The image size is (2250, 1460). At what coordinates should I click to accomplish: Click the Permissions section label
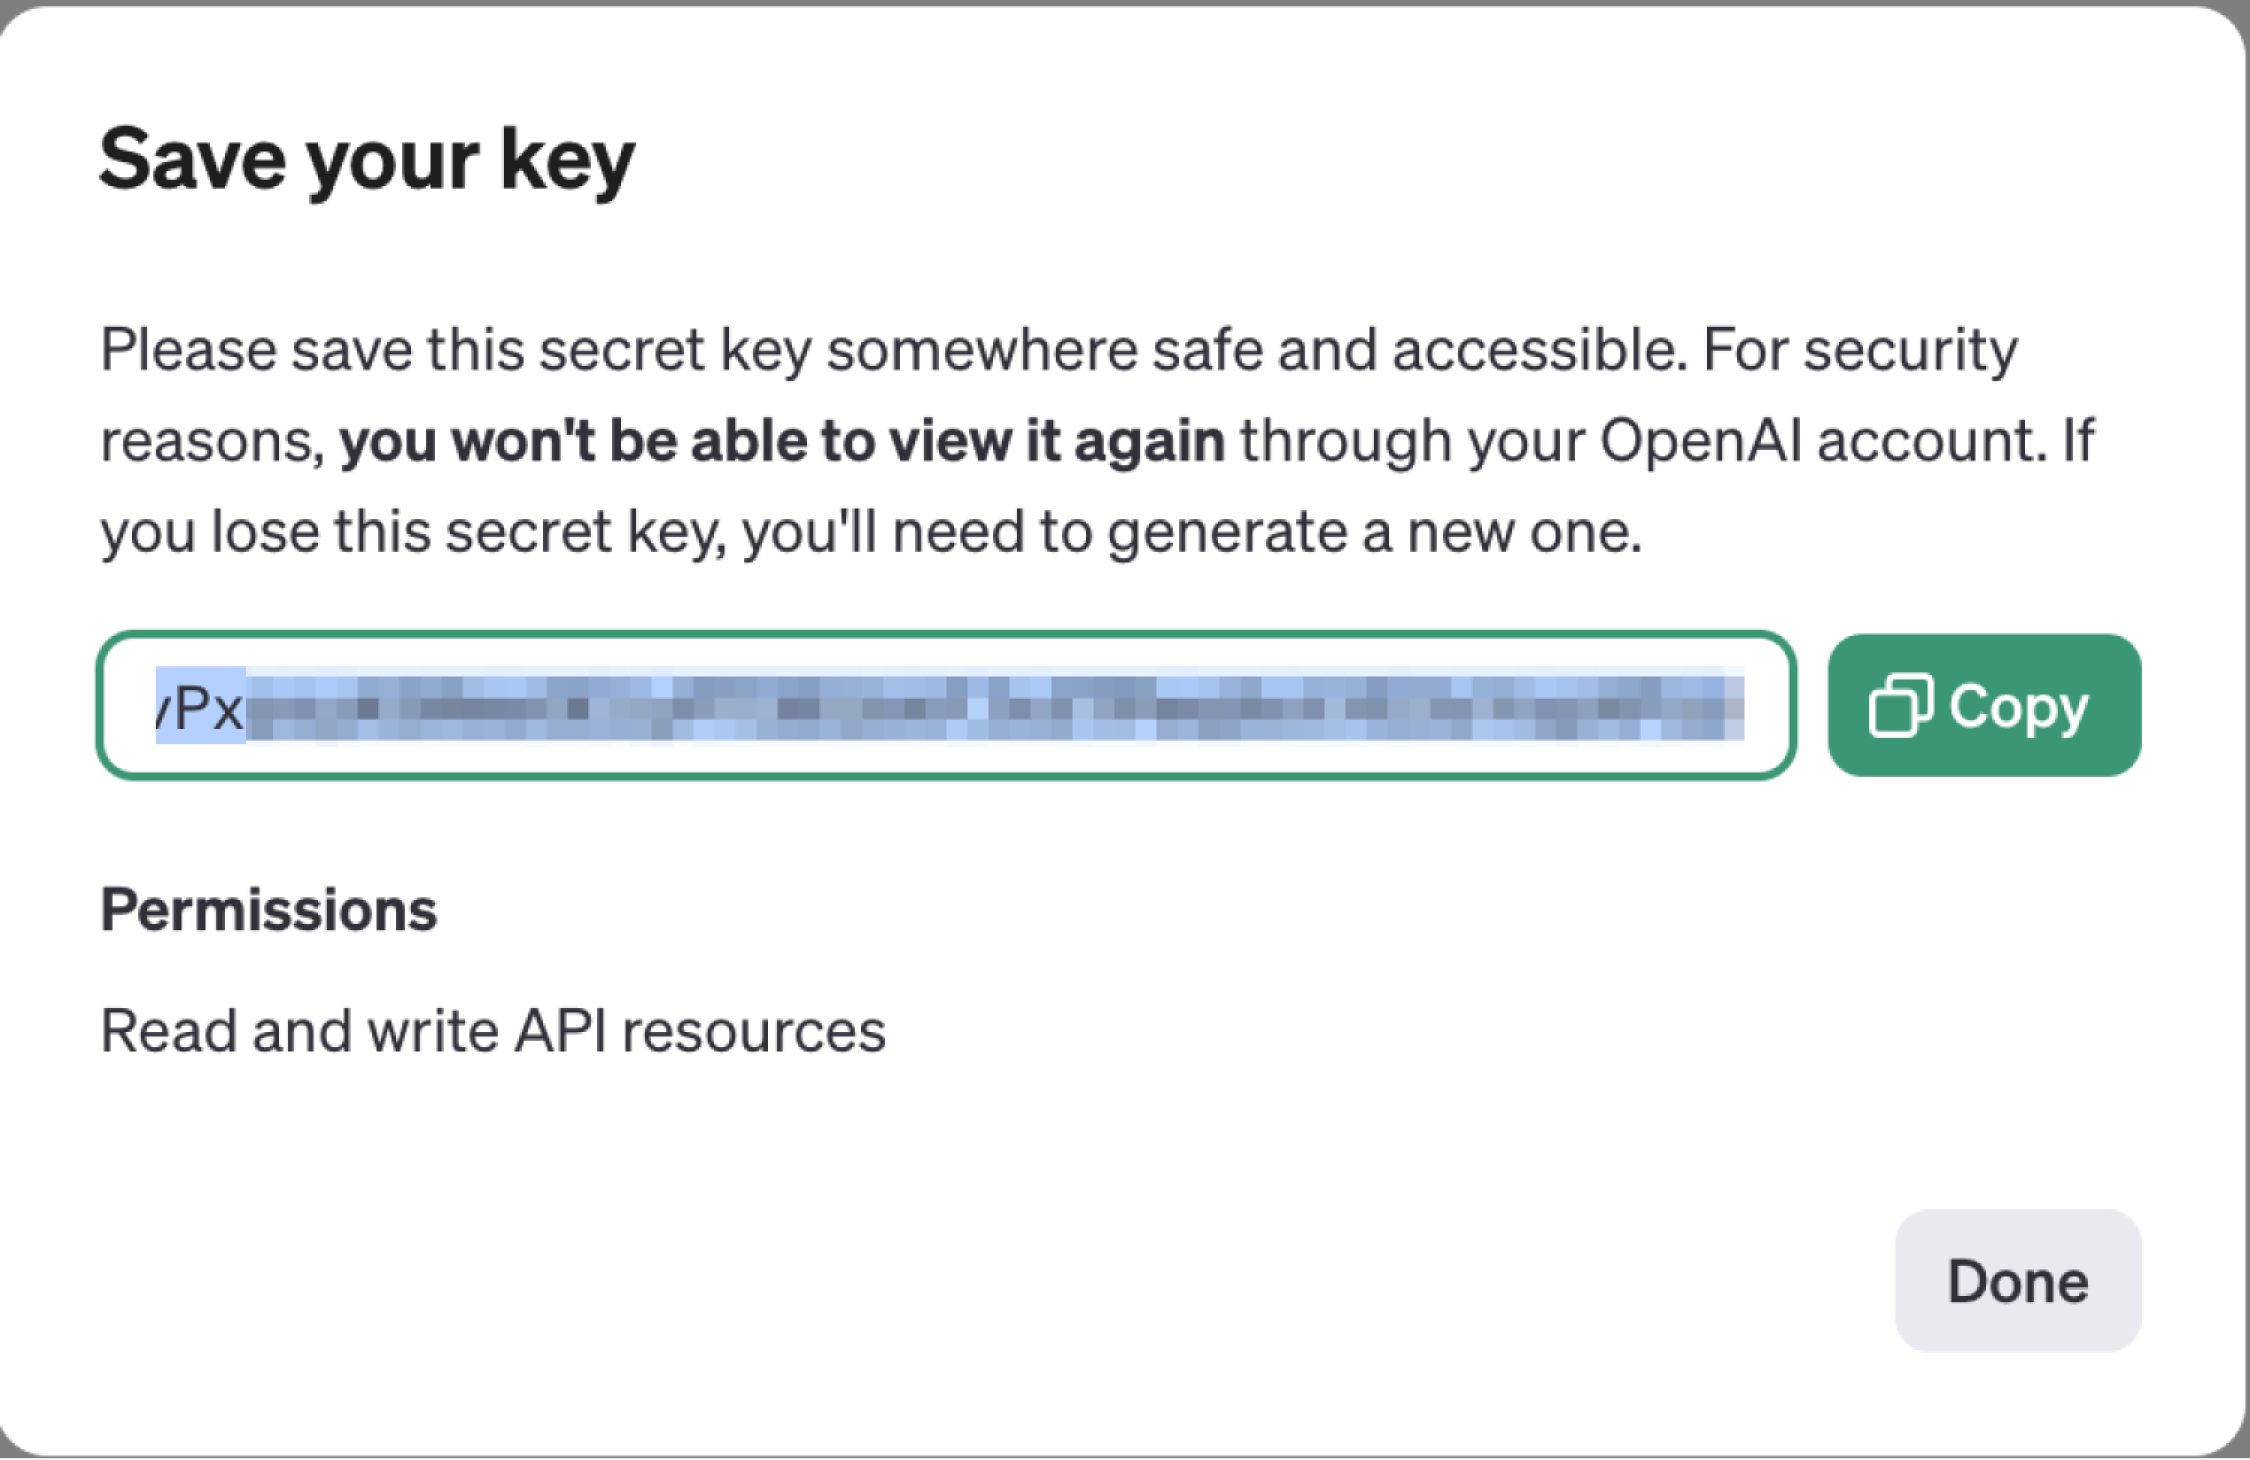coord(268,908)
